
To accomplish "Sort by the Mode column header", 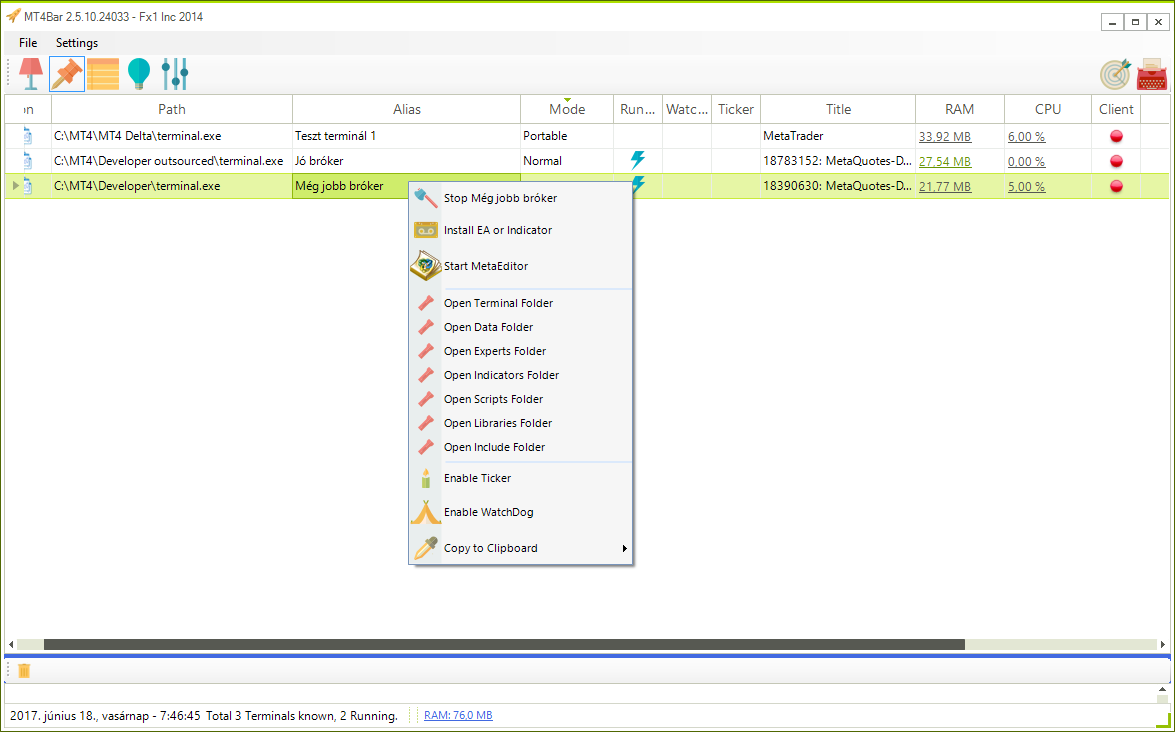I will [567, 109].
